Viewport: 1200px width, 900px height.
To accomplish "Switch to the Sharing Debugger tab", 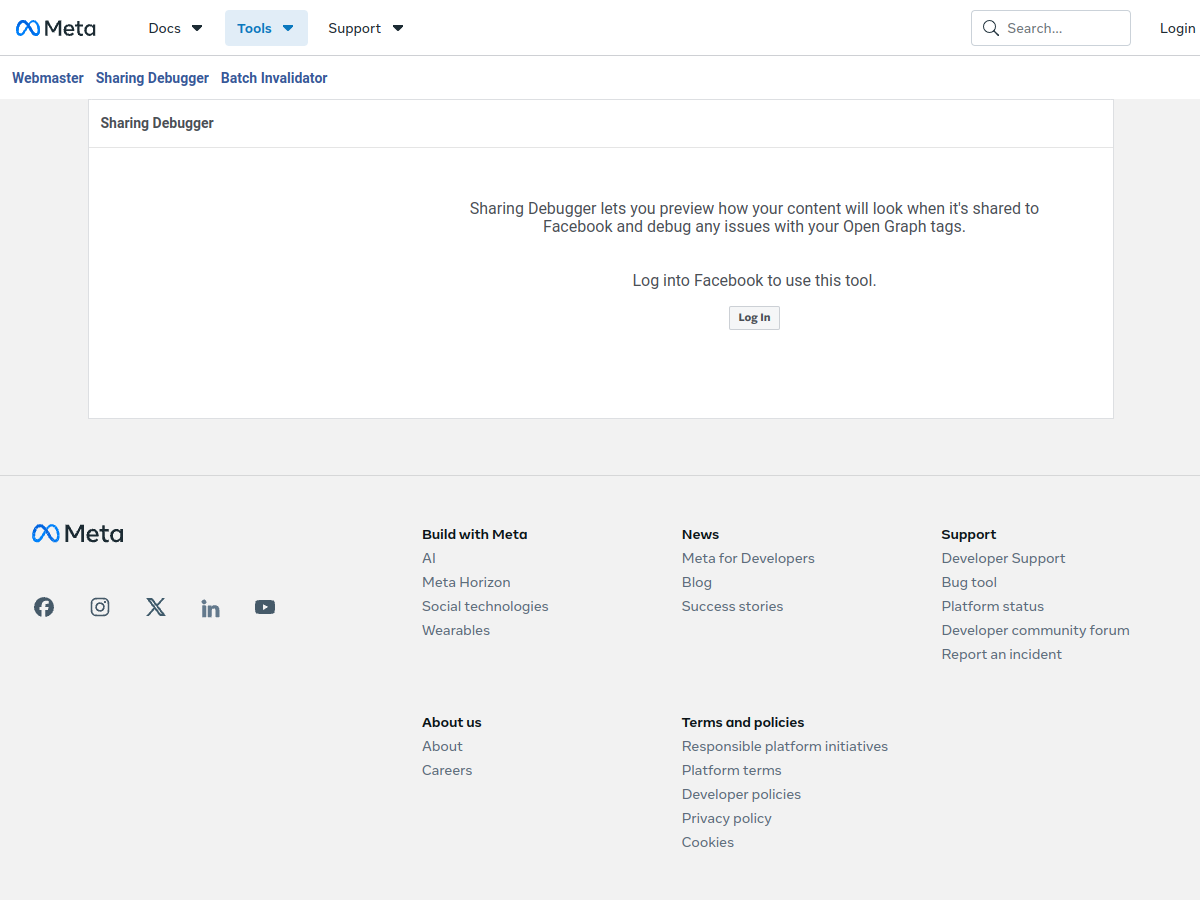I will (x=152, y=78).
